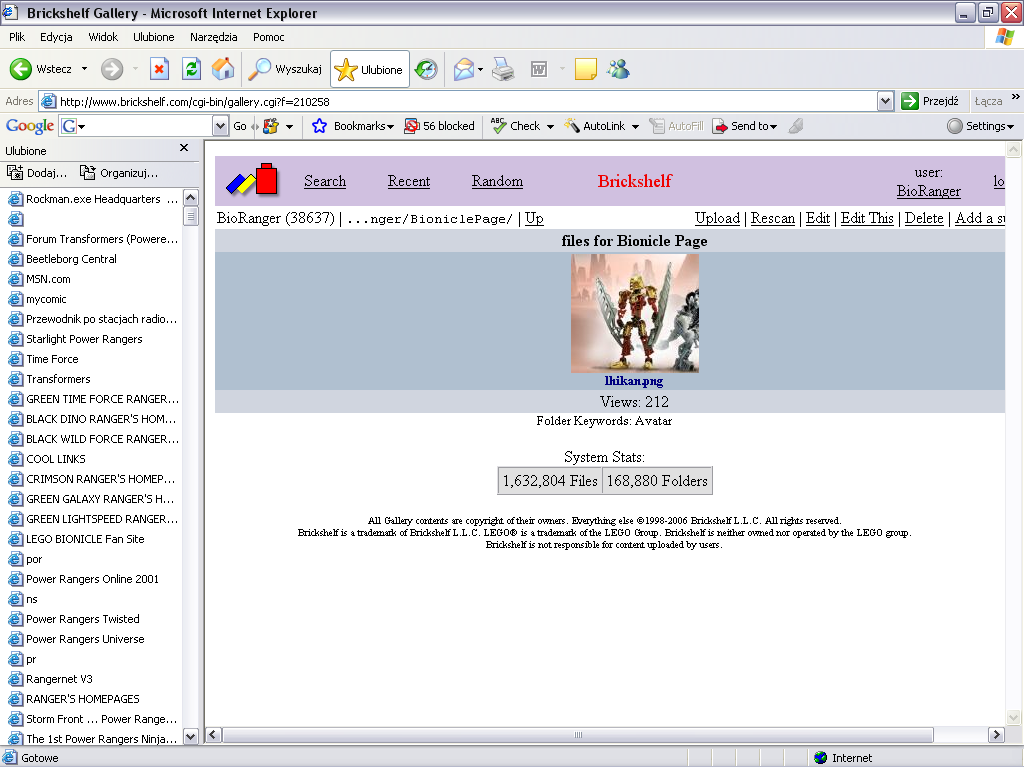Open the Narzędzia menu
The width and height of the screenshot is (1024, 768).
214,37
